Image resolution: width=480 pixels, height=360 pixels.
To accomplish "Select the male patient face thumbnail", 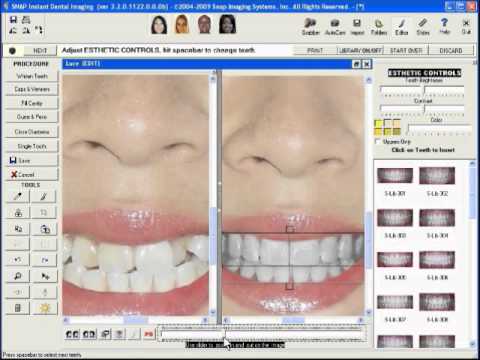I will point(204,24).
